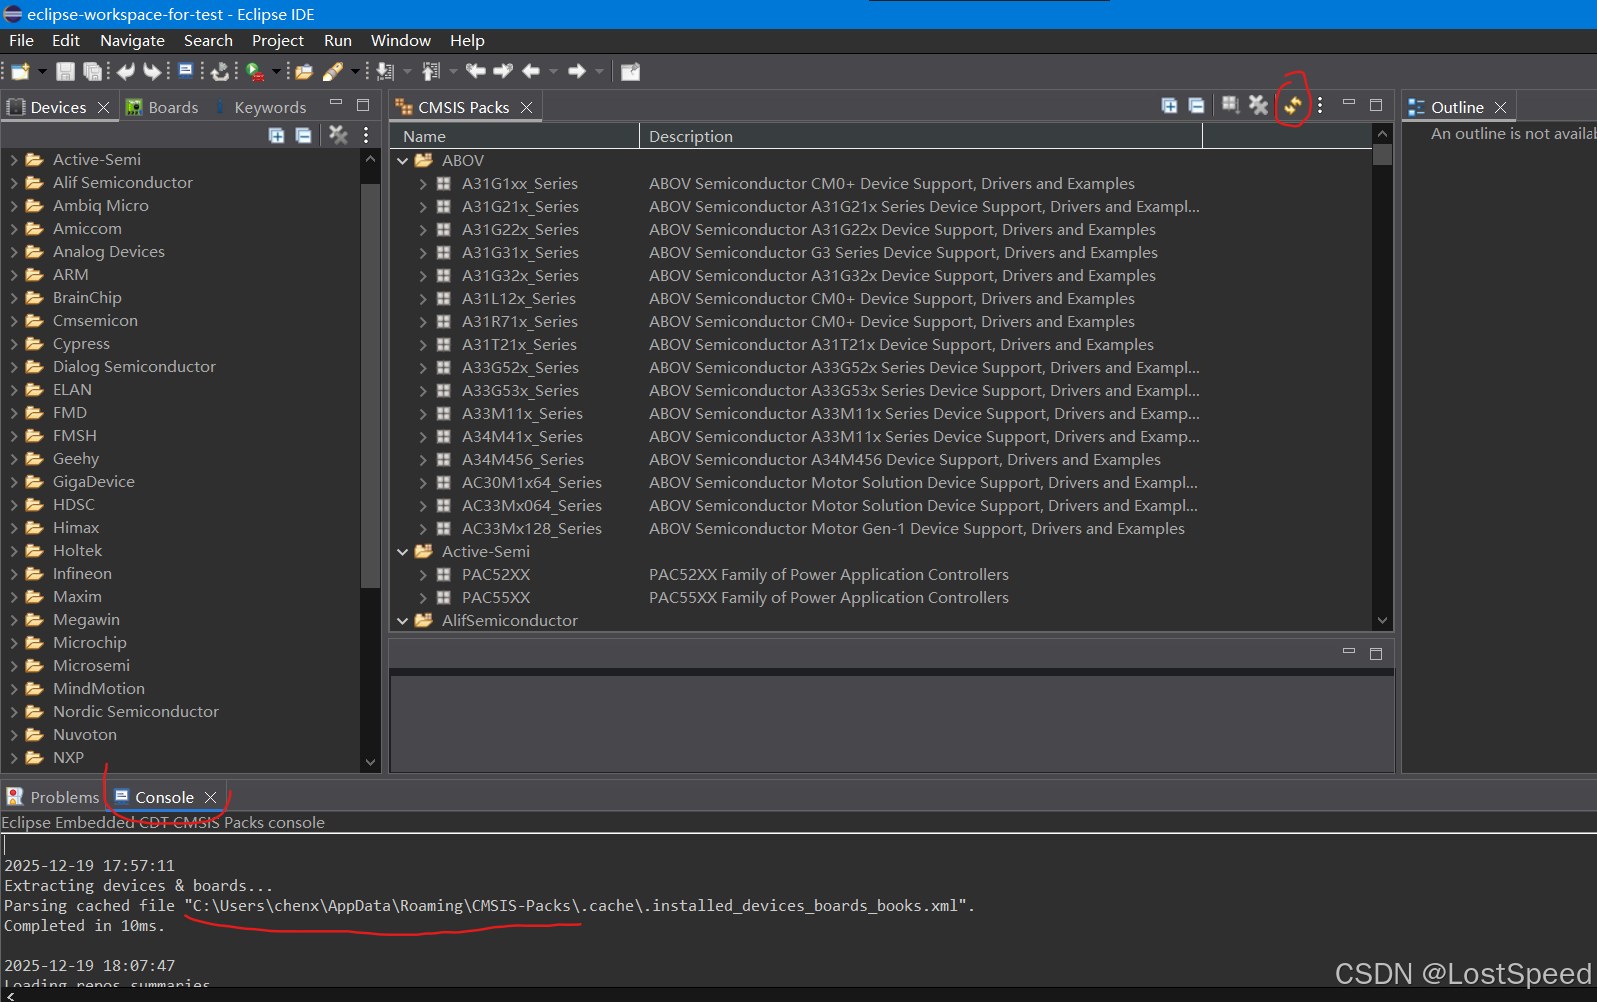Minimize the Devices view pane
The height and width of the screenshot is (1002, 1597).
tap(336, 103)
